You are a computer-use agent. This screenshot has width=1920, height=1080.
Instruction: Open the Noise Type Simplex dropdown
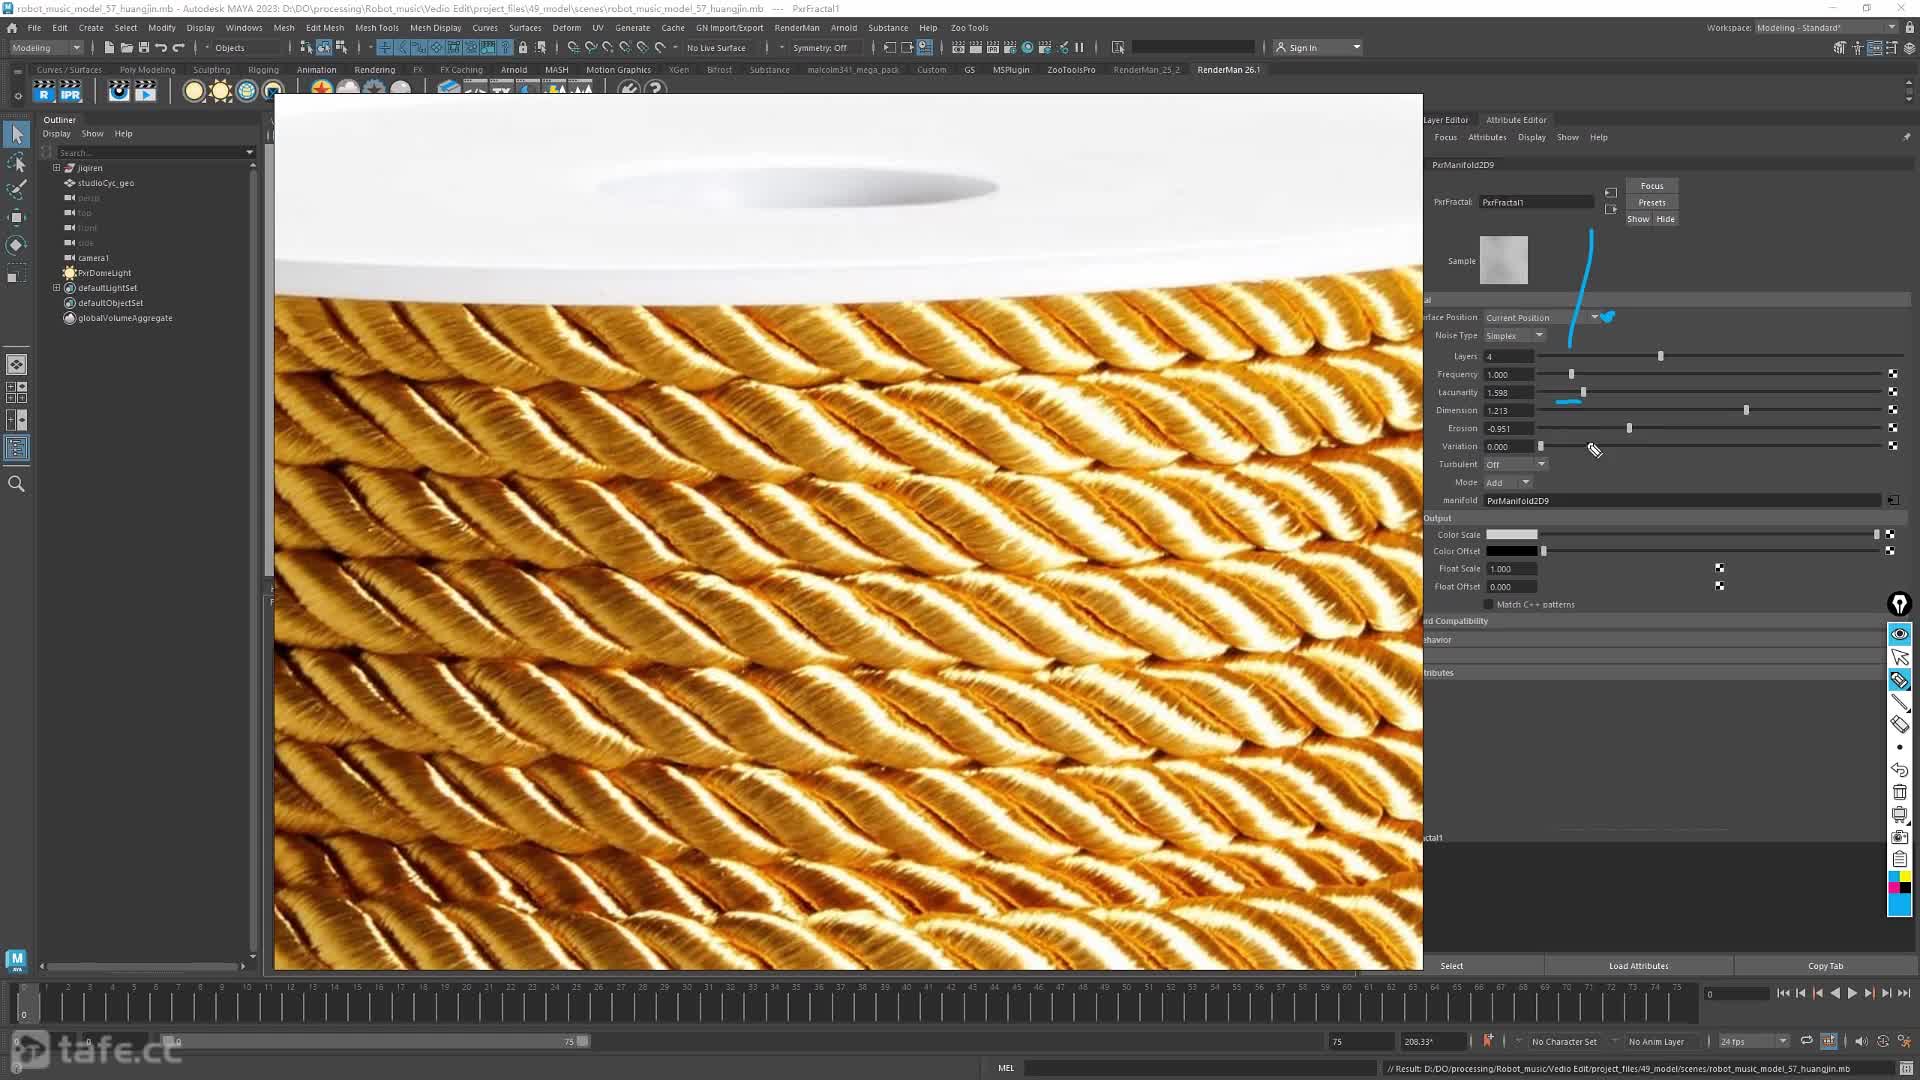tap(1514, 336)
